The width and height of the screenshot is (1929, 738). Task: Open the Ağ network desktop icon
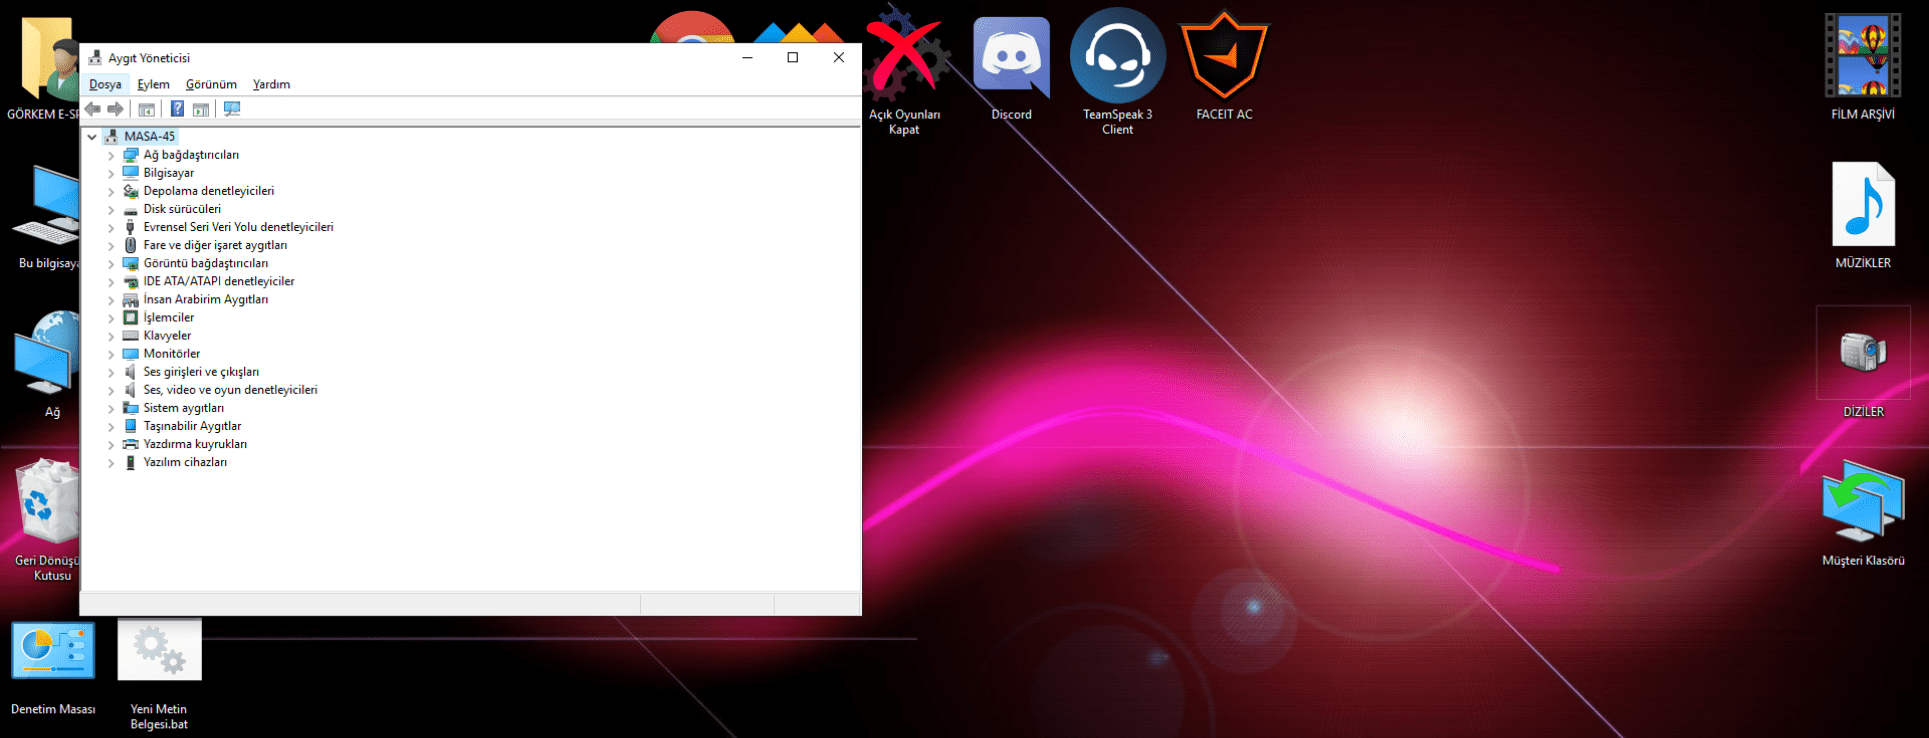coord(47,363)
